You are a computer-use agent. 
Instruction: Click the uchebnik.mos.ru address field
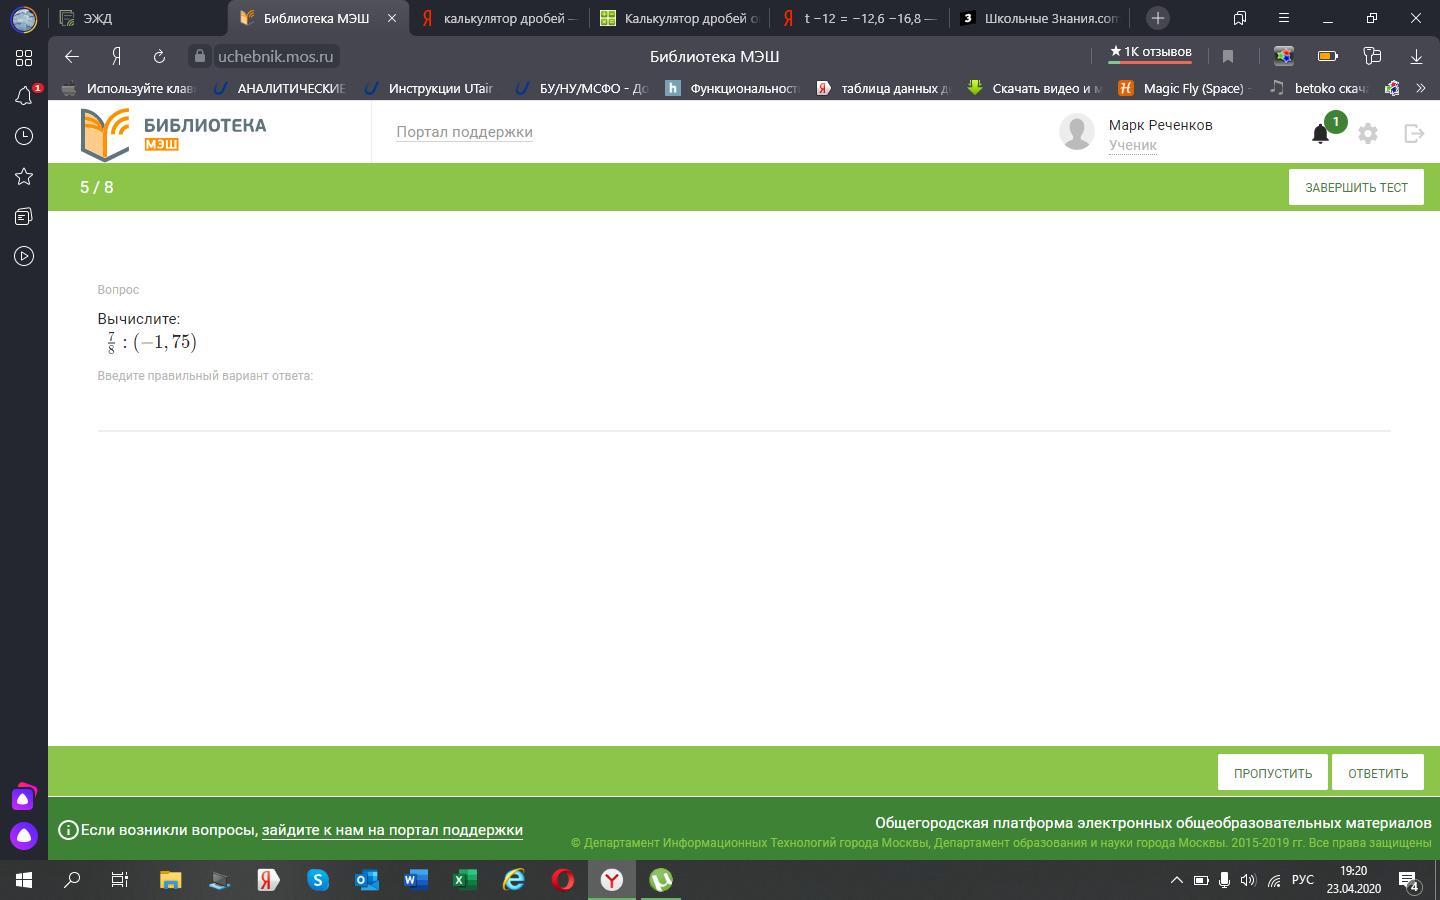pyautogui.click(x=275, y=56)
